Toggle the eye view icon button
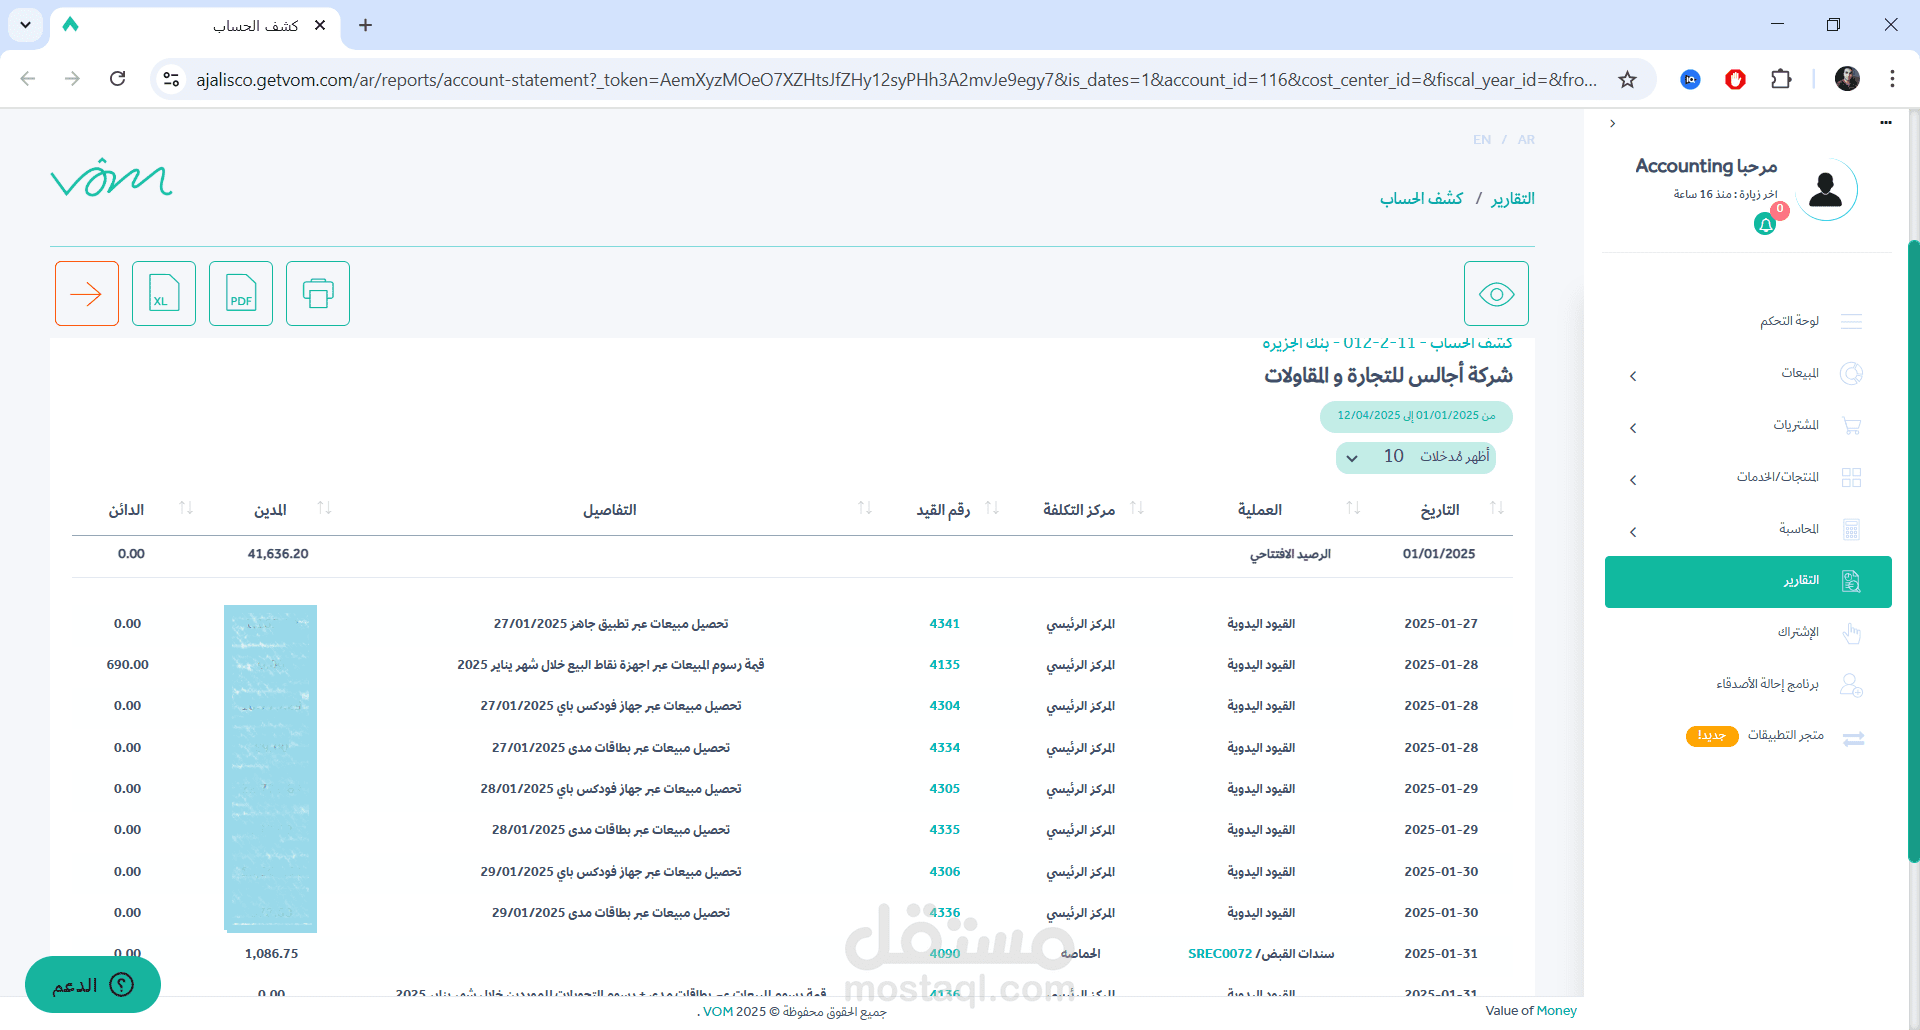The width and height of the screenshot is (1920, 1030). click(x=1496, y=293)
